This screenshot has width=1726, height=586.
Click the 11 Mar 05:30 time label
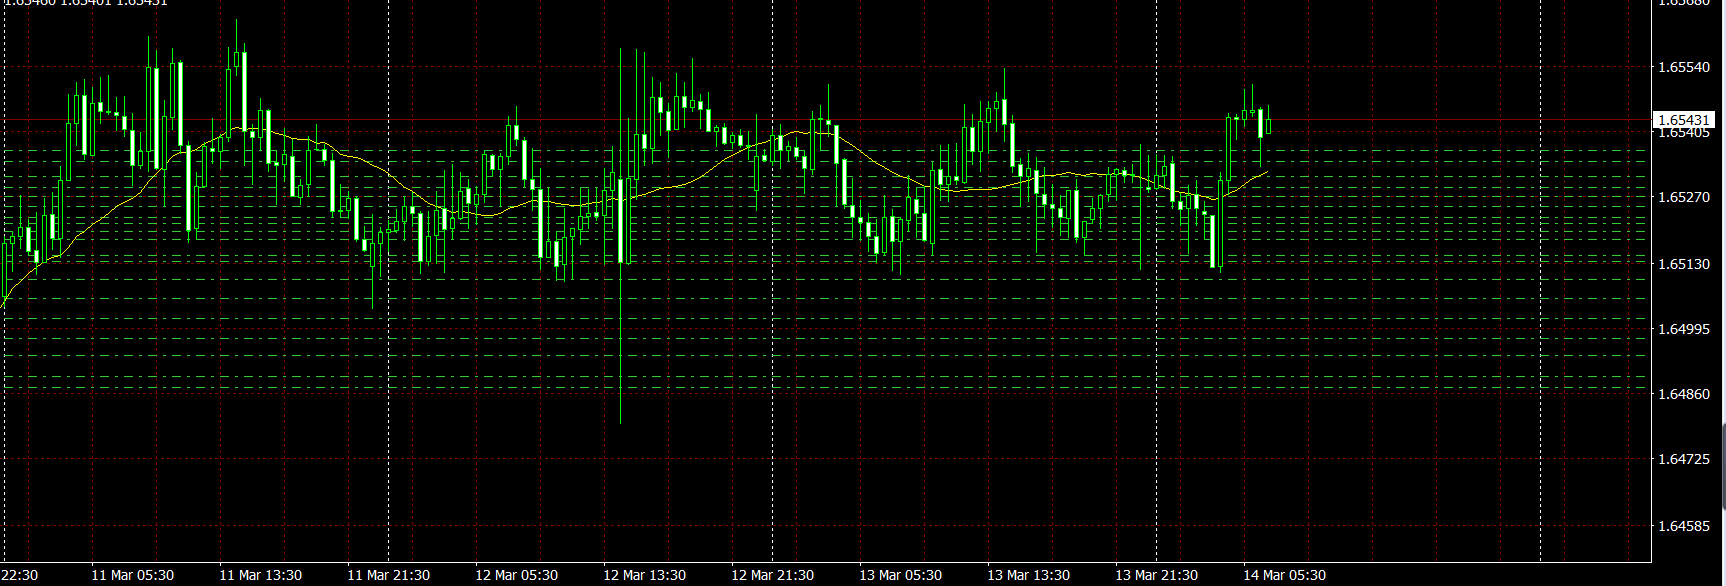pyautogui.click(x=133, y=575)
